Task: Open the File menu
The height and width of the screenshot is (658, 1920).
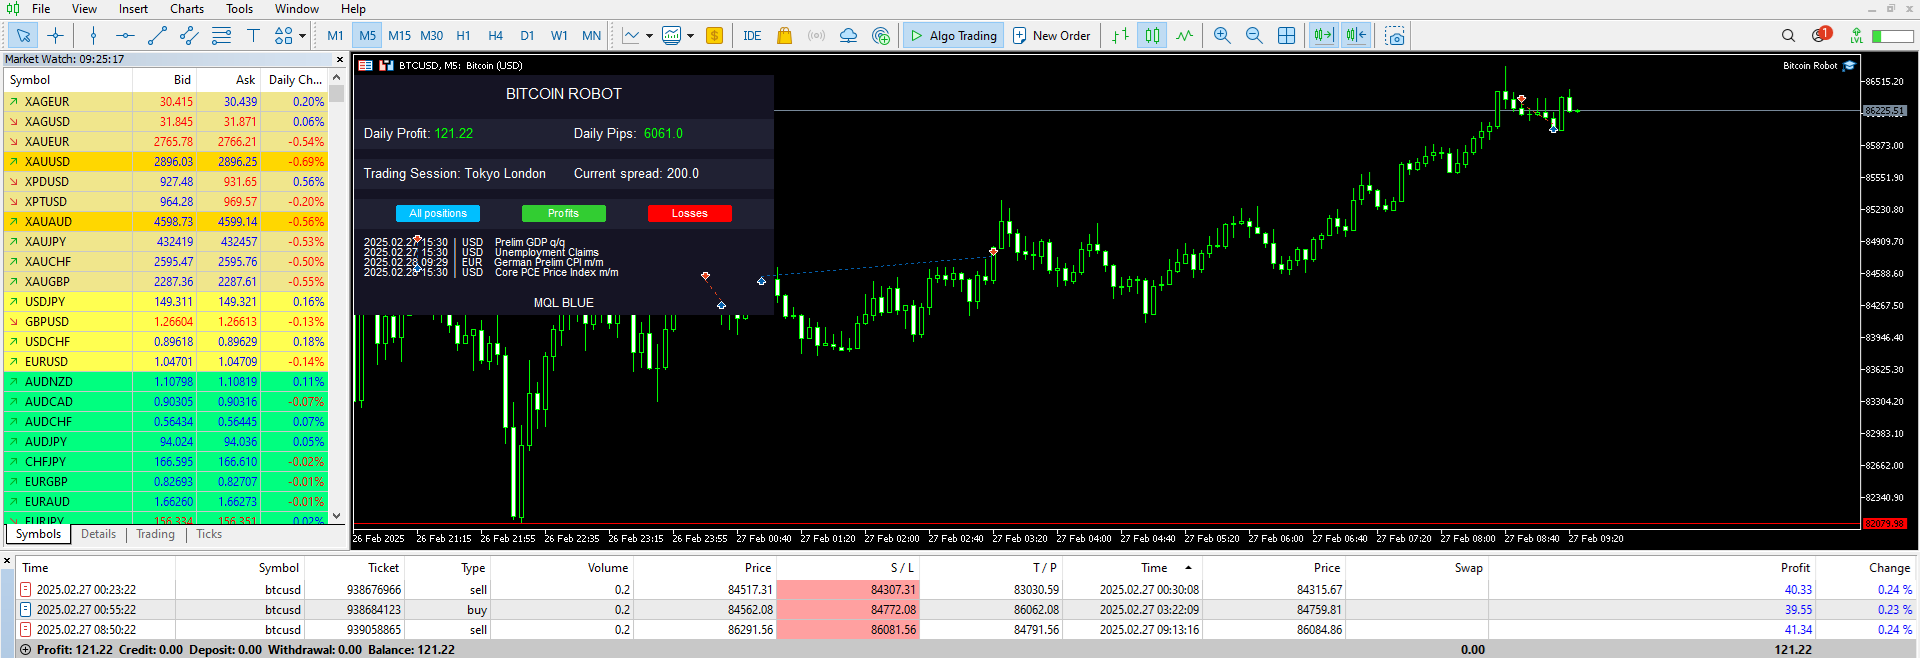Action: (x=41, y=9)
